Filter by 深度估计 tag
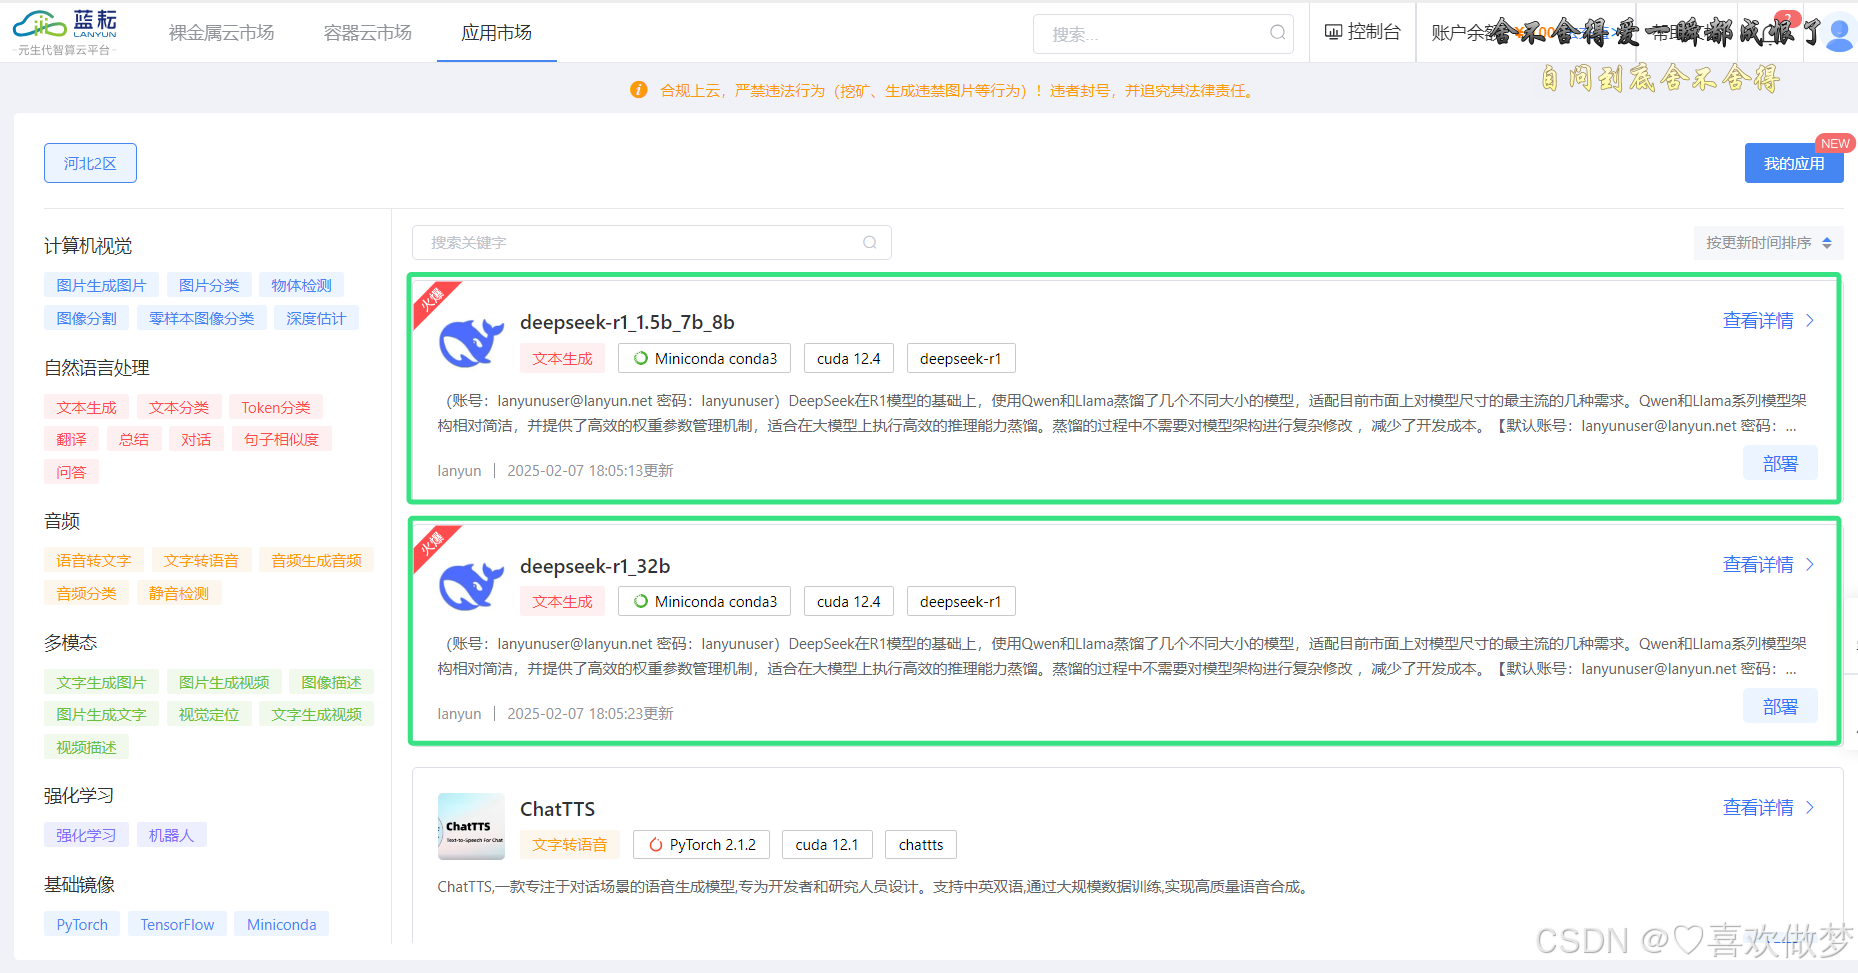The height and width of the screenshot is (973, 1858). [x=316, y=319]
